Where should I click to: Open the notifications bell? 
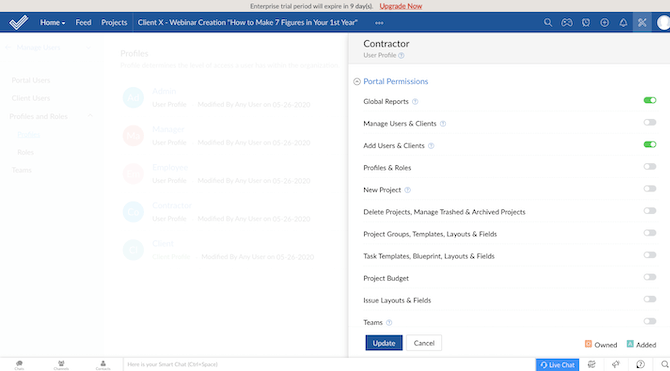pos(623,23)
